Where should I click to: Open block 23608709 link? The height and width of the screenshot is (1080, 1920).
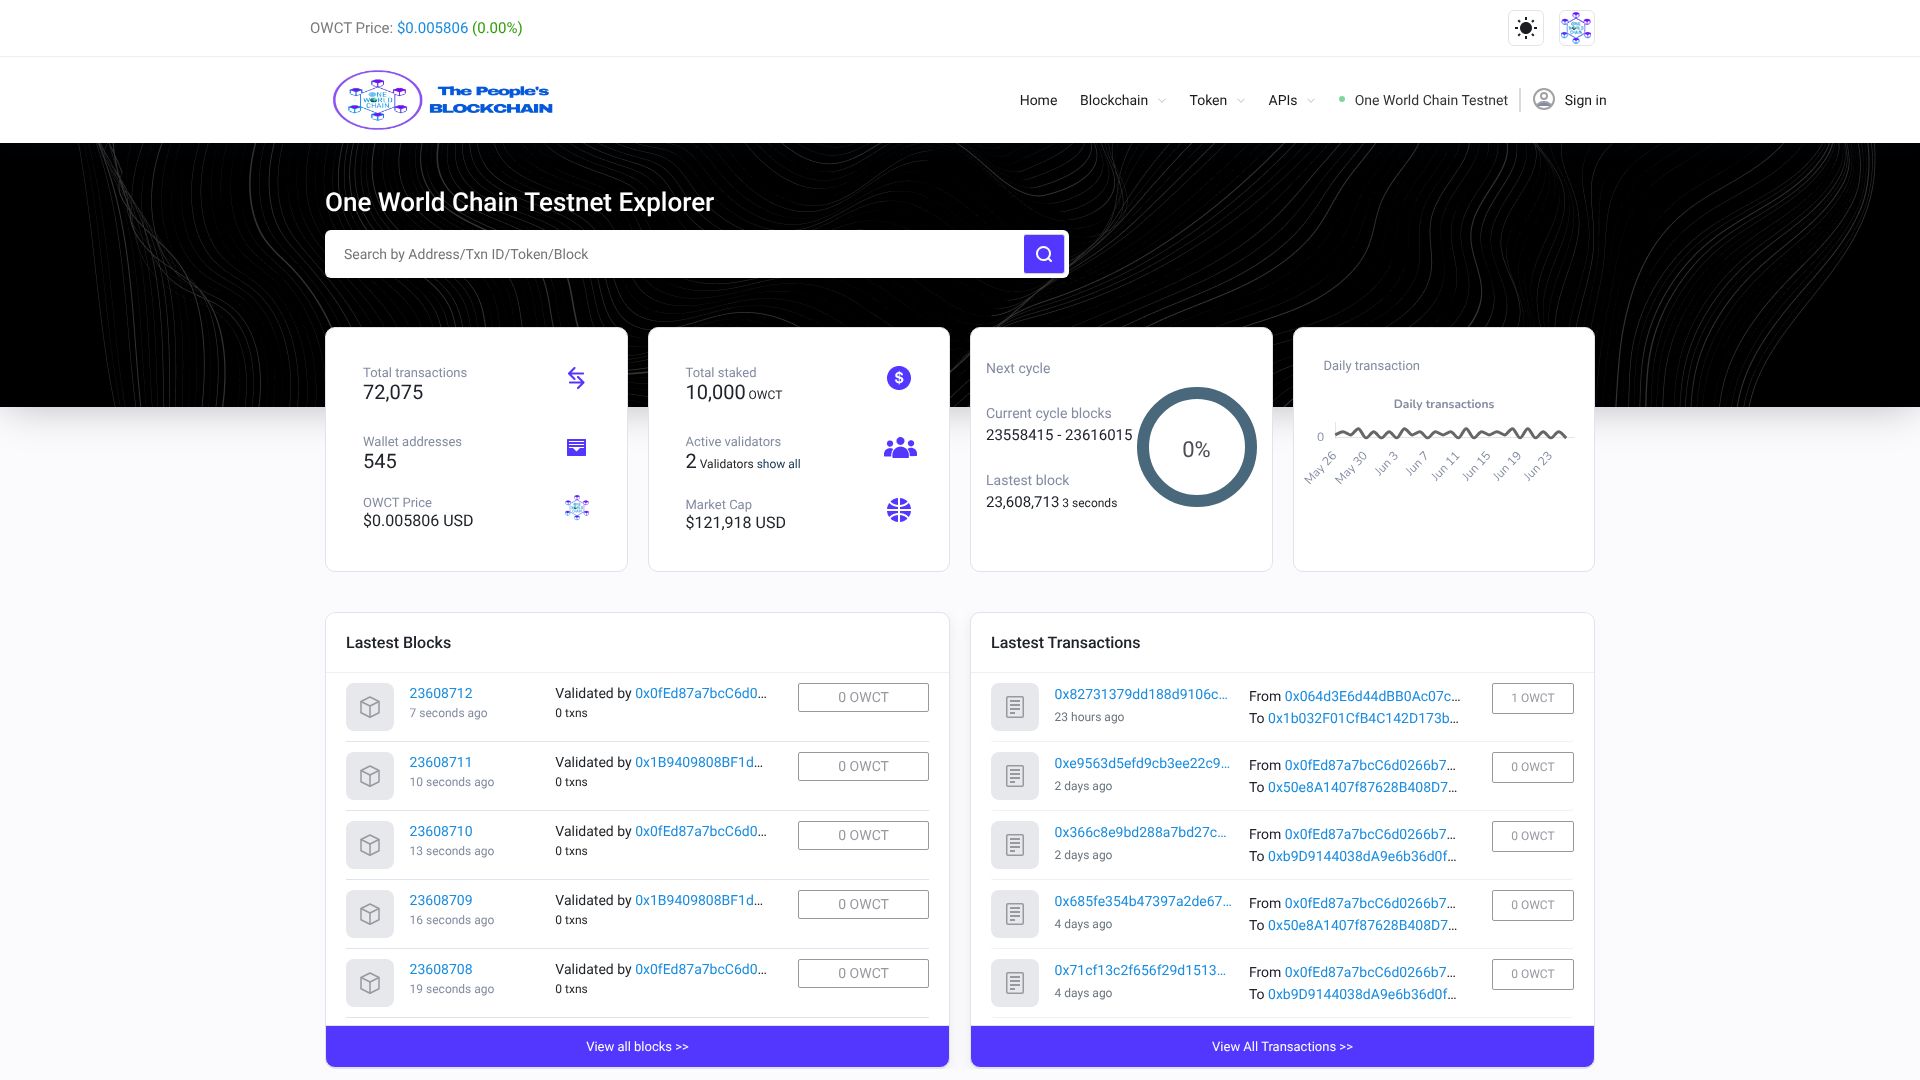tap(440, 900)
